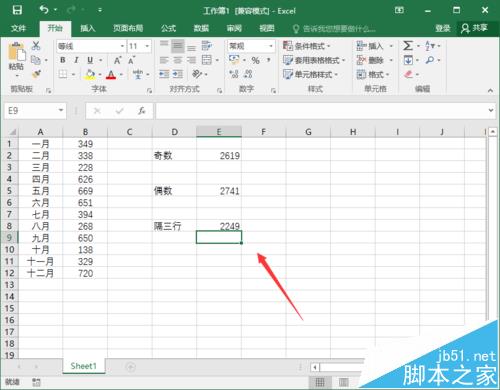
Task: Open the font name combo box
Action: (91, 46)
